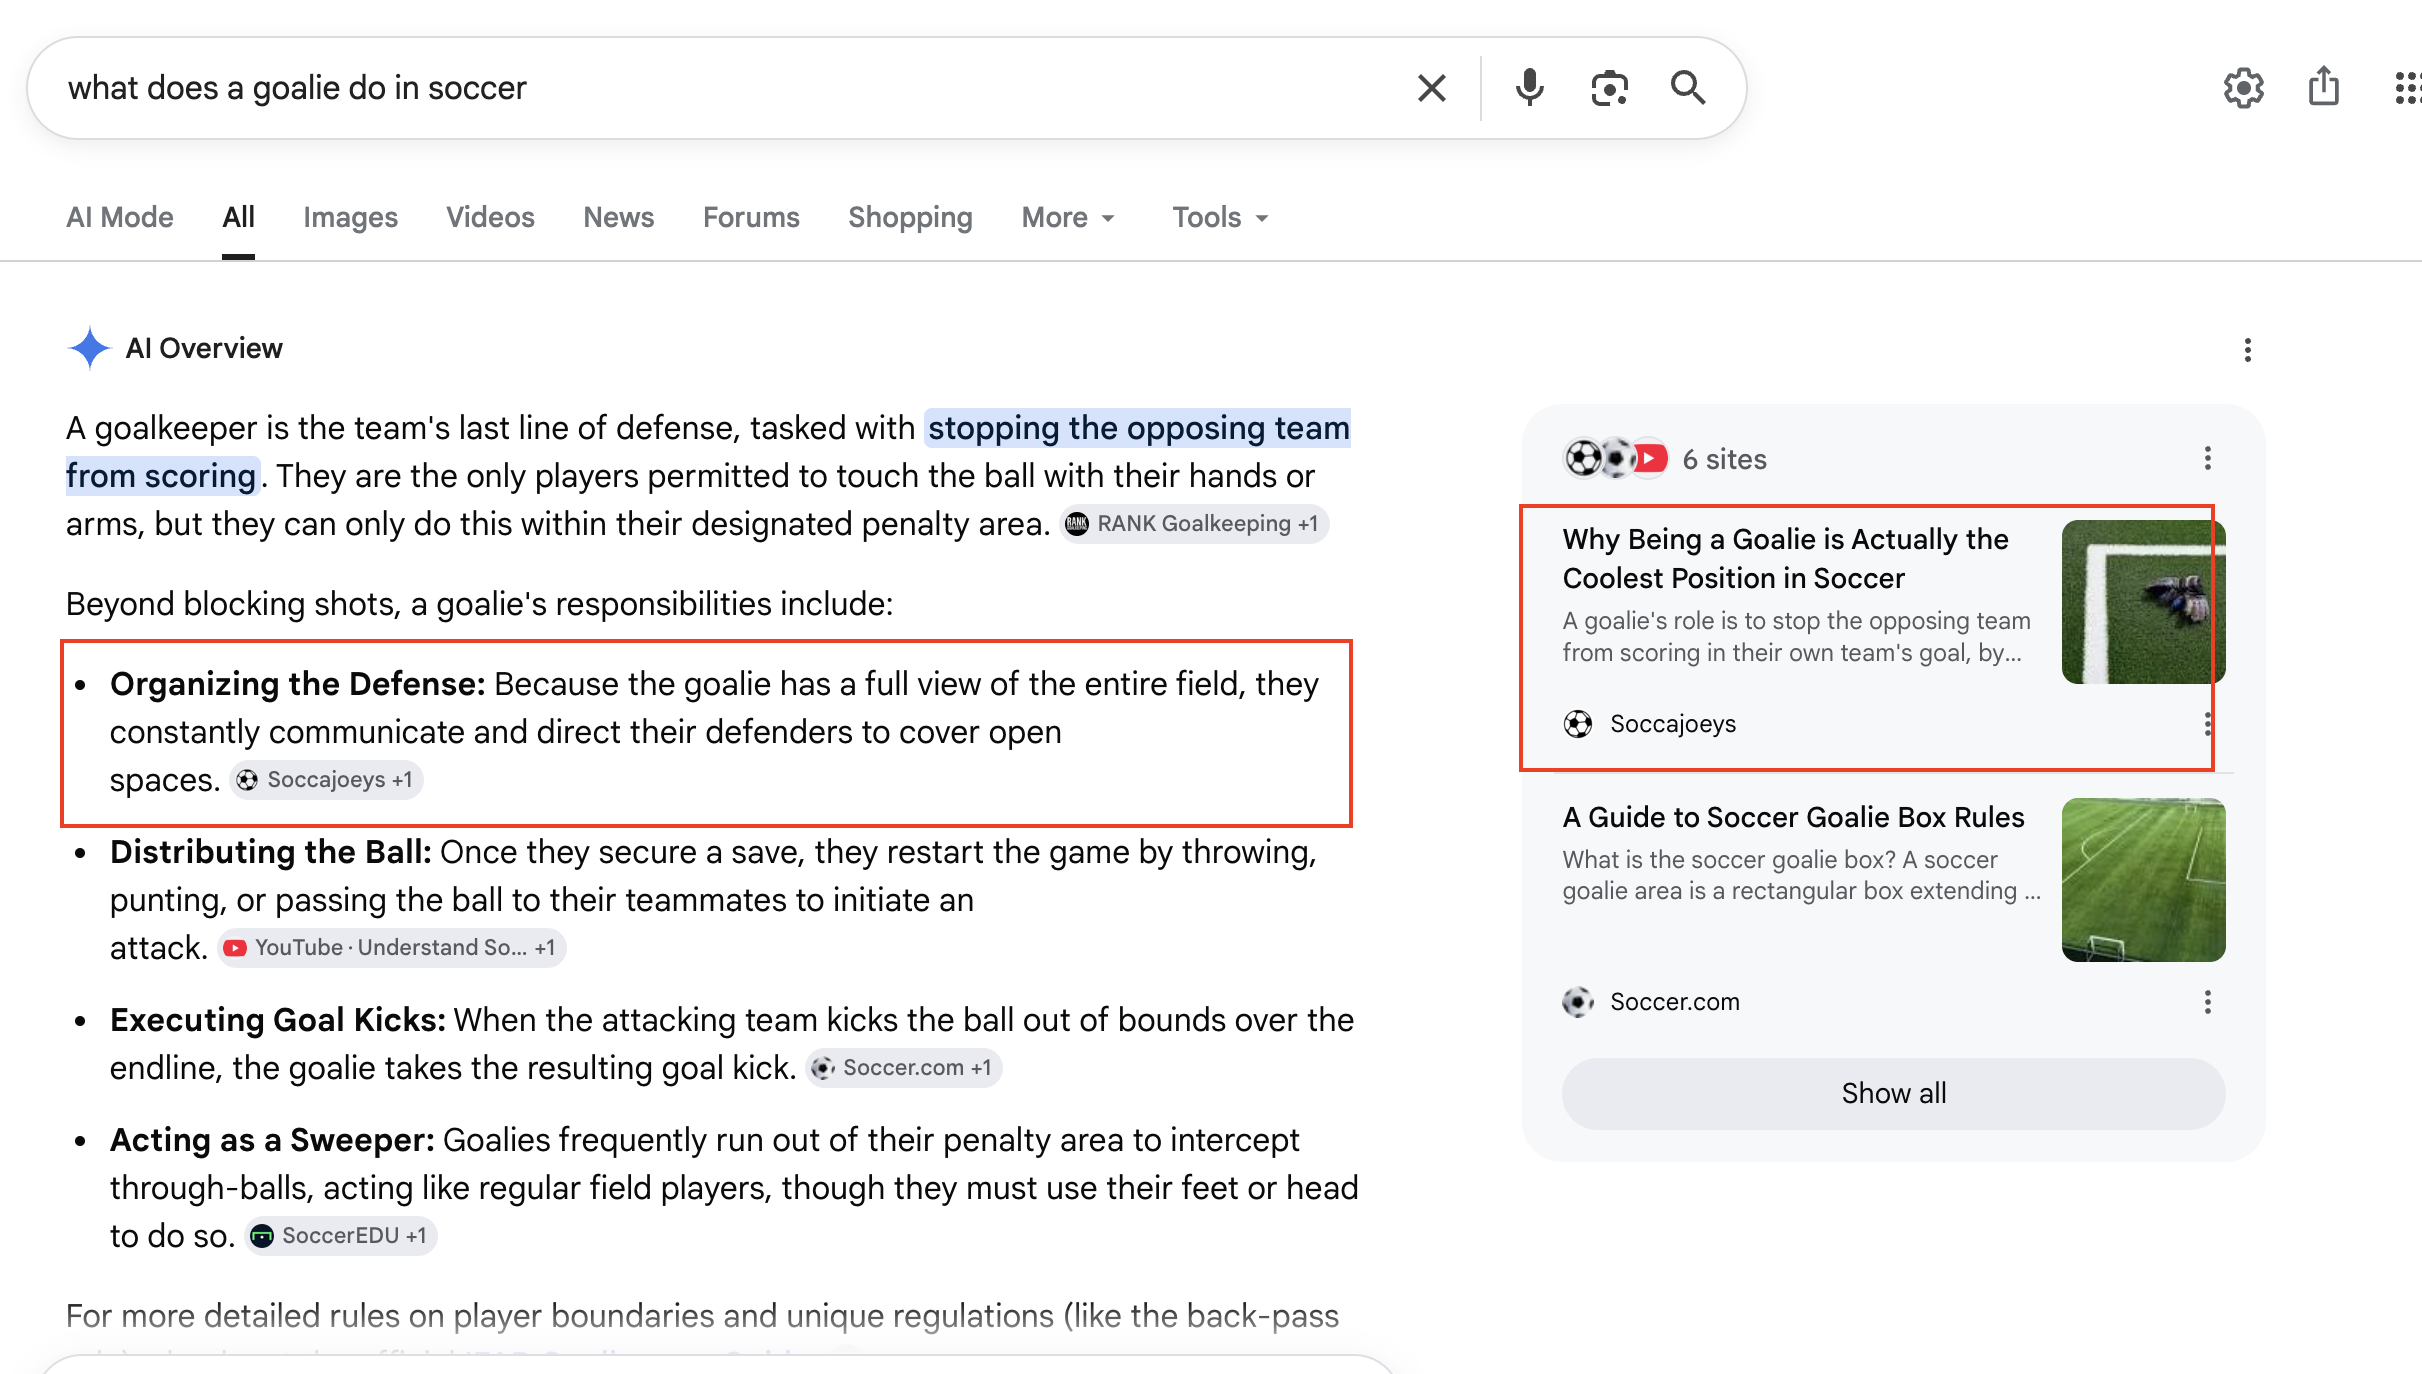Switch to AI Mode tab
The height and width of the screenshot is (1374, 2422).
(x=120, y=217)
